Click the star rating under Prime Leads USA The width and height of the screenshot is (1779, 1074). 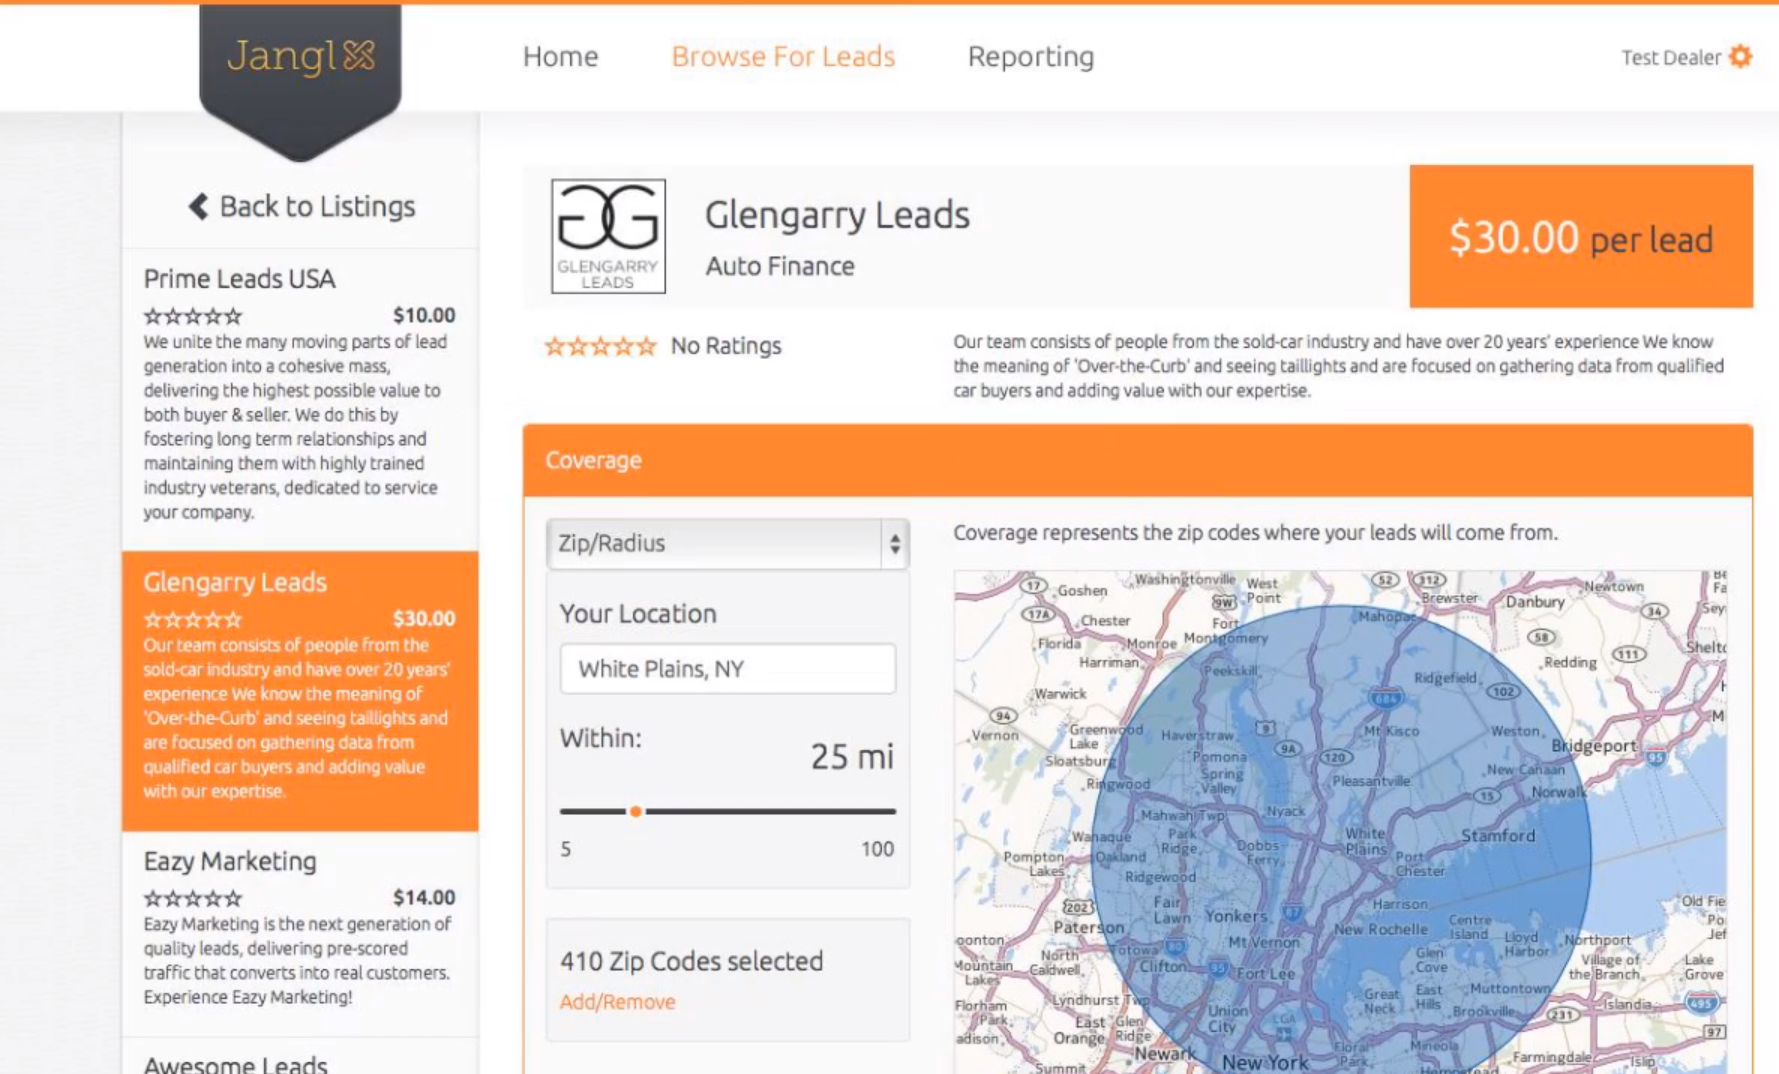tap(192, 315)
